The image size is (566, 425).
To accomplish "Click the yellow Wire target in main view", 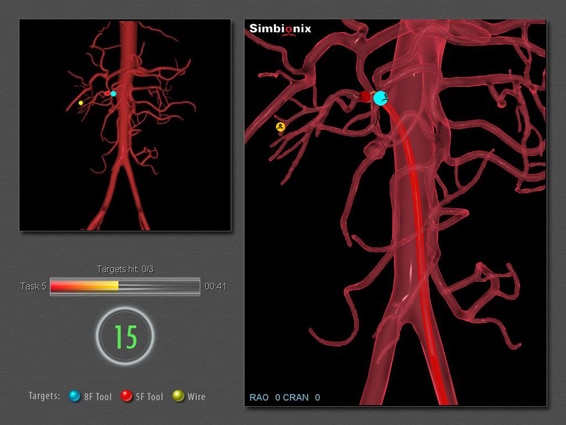I will 280,127.
